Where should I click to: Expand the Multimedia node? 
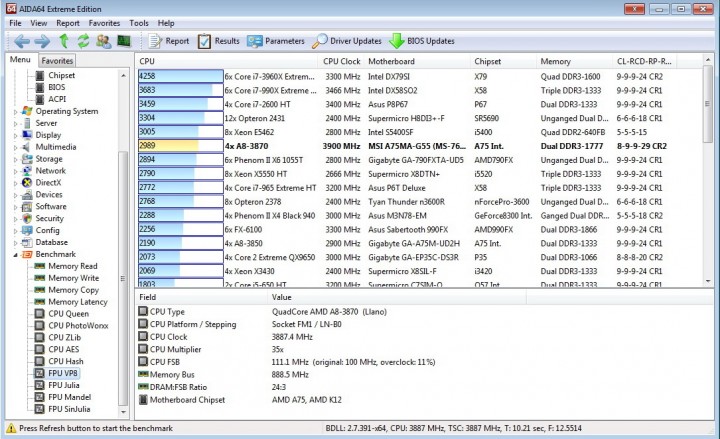click(15, 147)
